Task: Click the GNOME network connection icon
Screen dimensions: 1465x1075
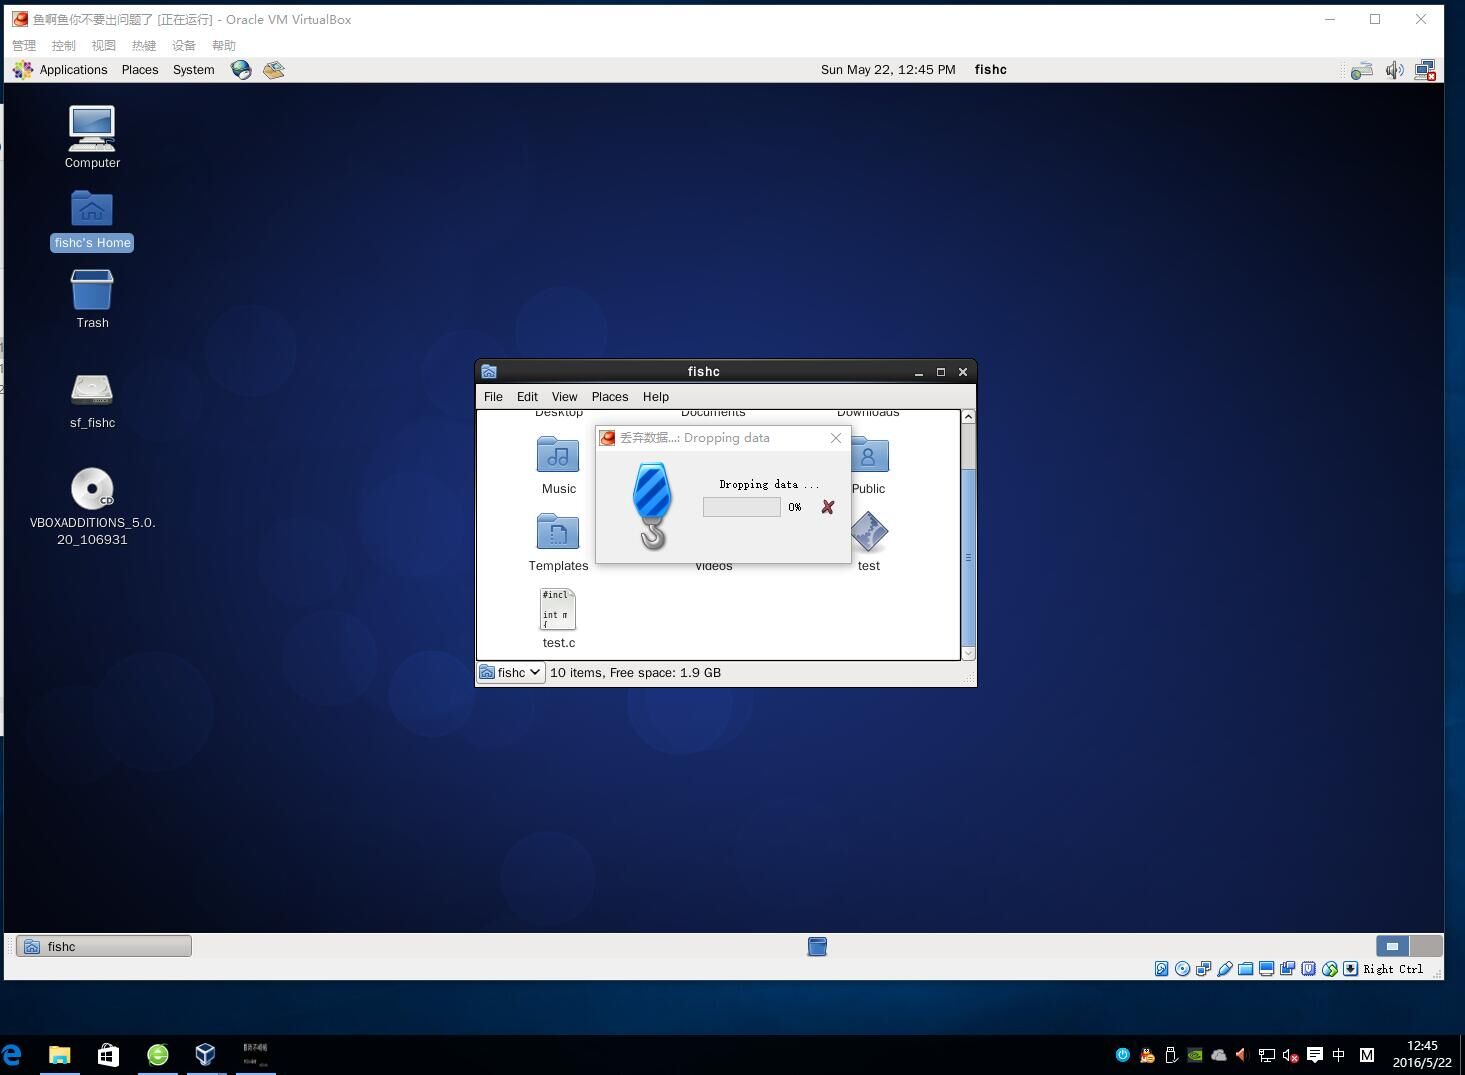Action: click(1425, 70)
